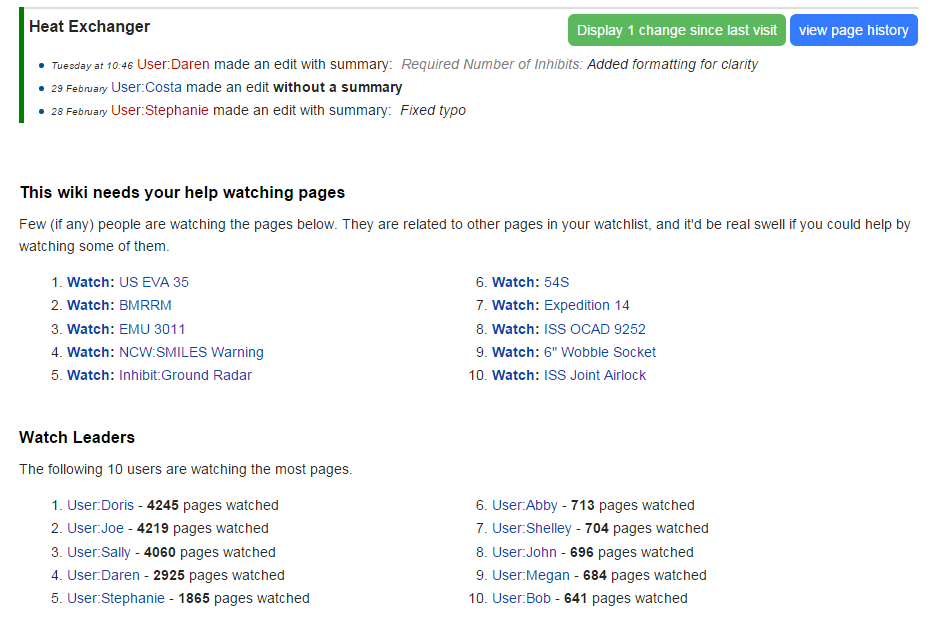The height and width of the screenshot is (618, 940).
Task: Open the 6" Wobble Socket link
Action: [600, 352]
